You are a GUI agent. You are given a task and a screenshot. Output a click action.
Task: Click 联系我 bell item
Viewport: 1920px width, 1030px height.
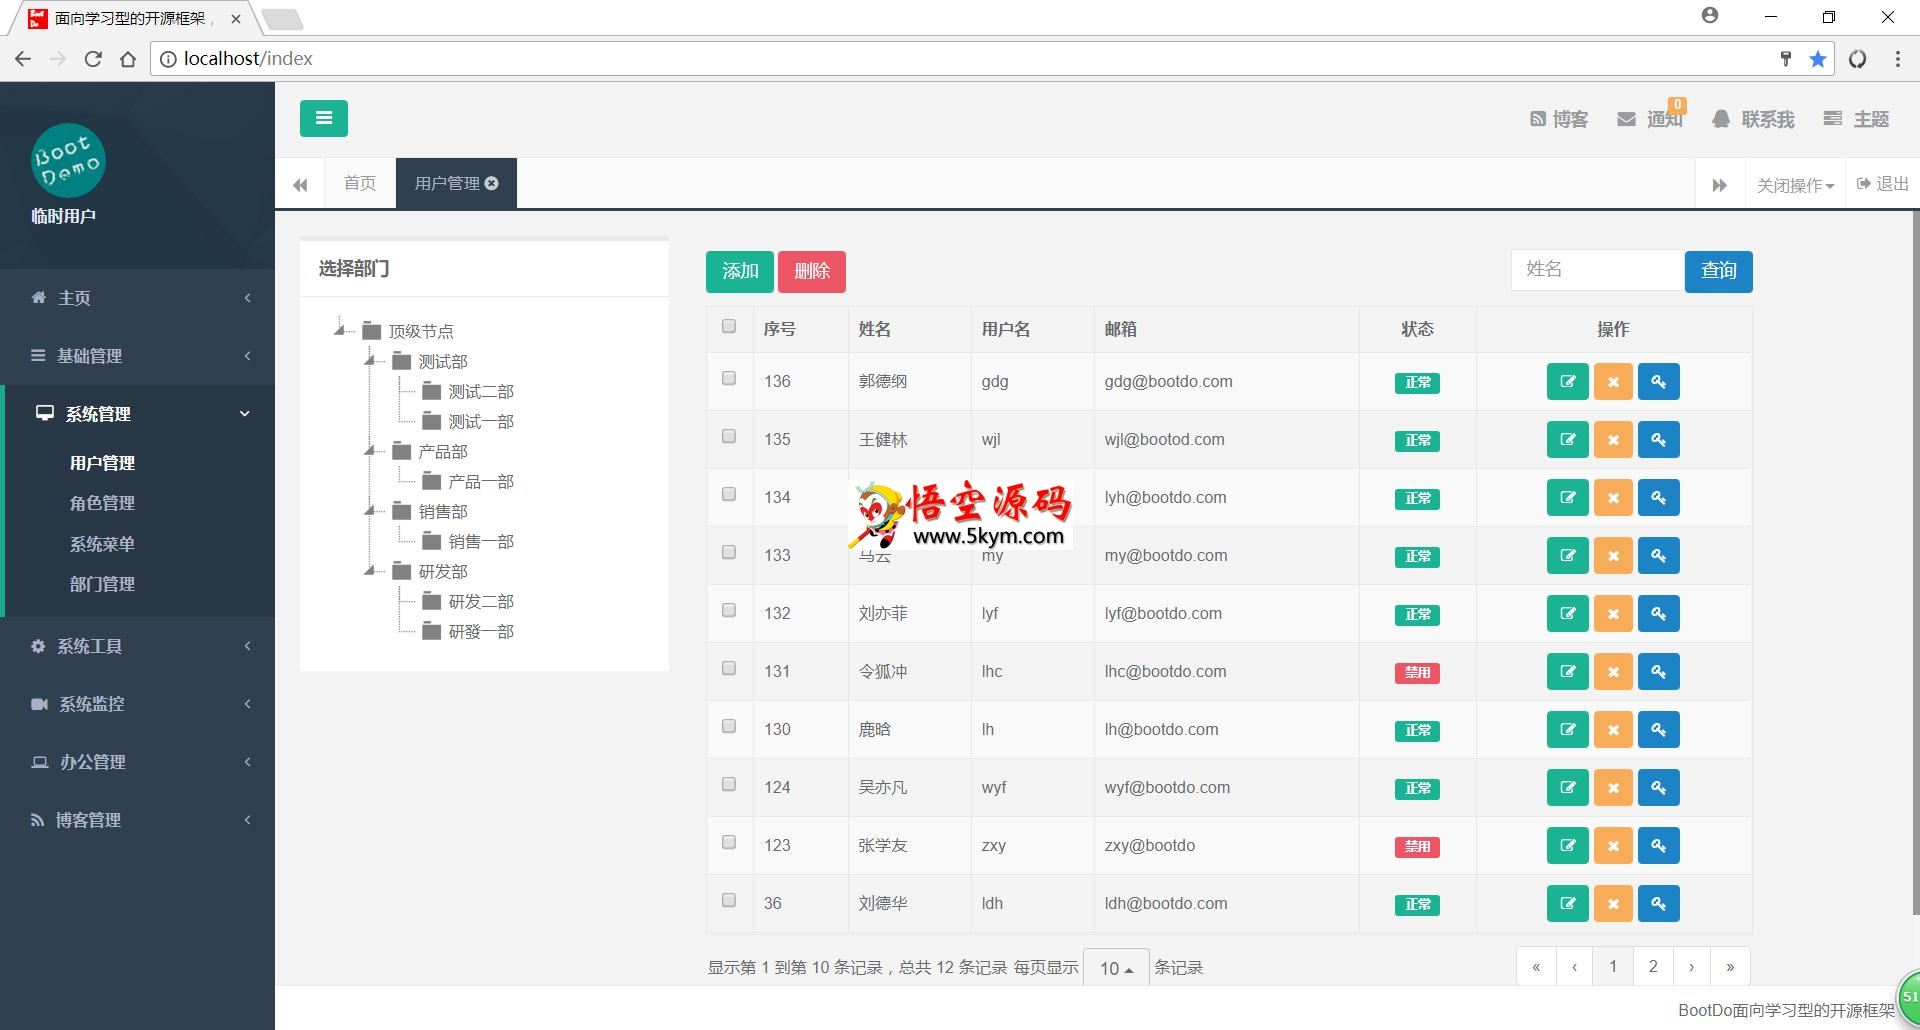point(1753,119)
